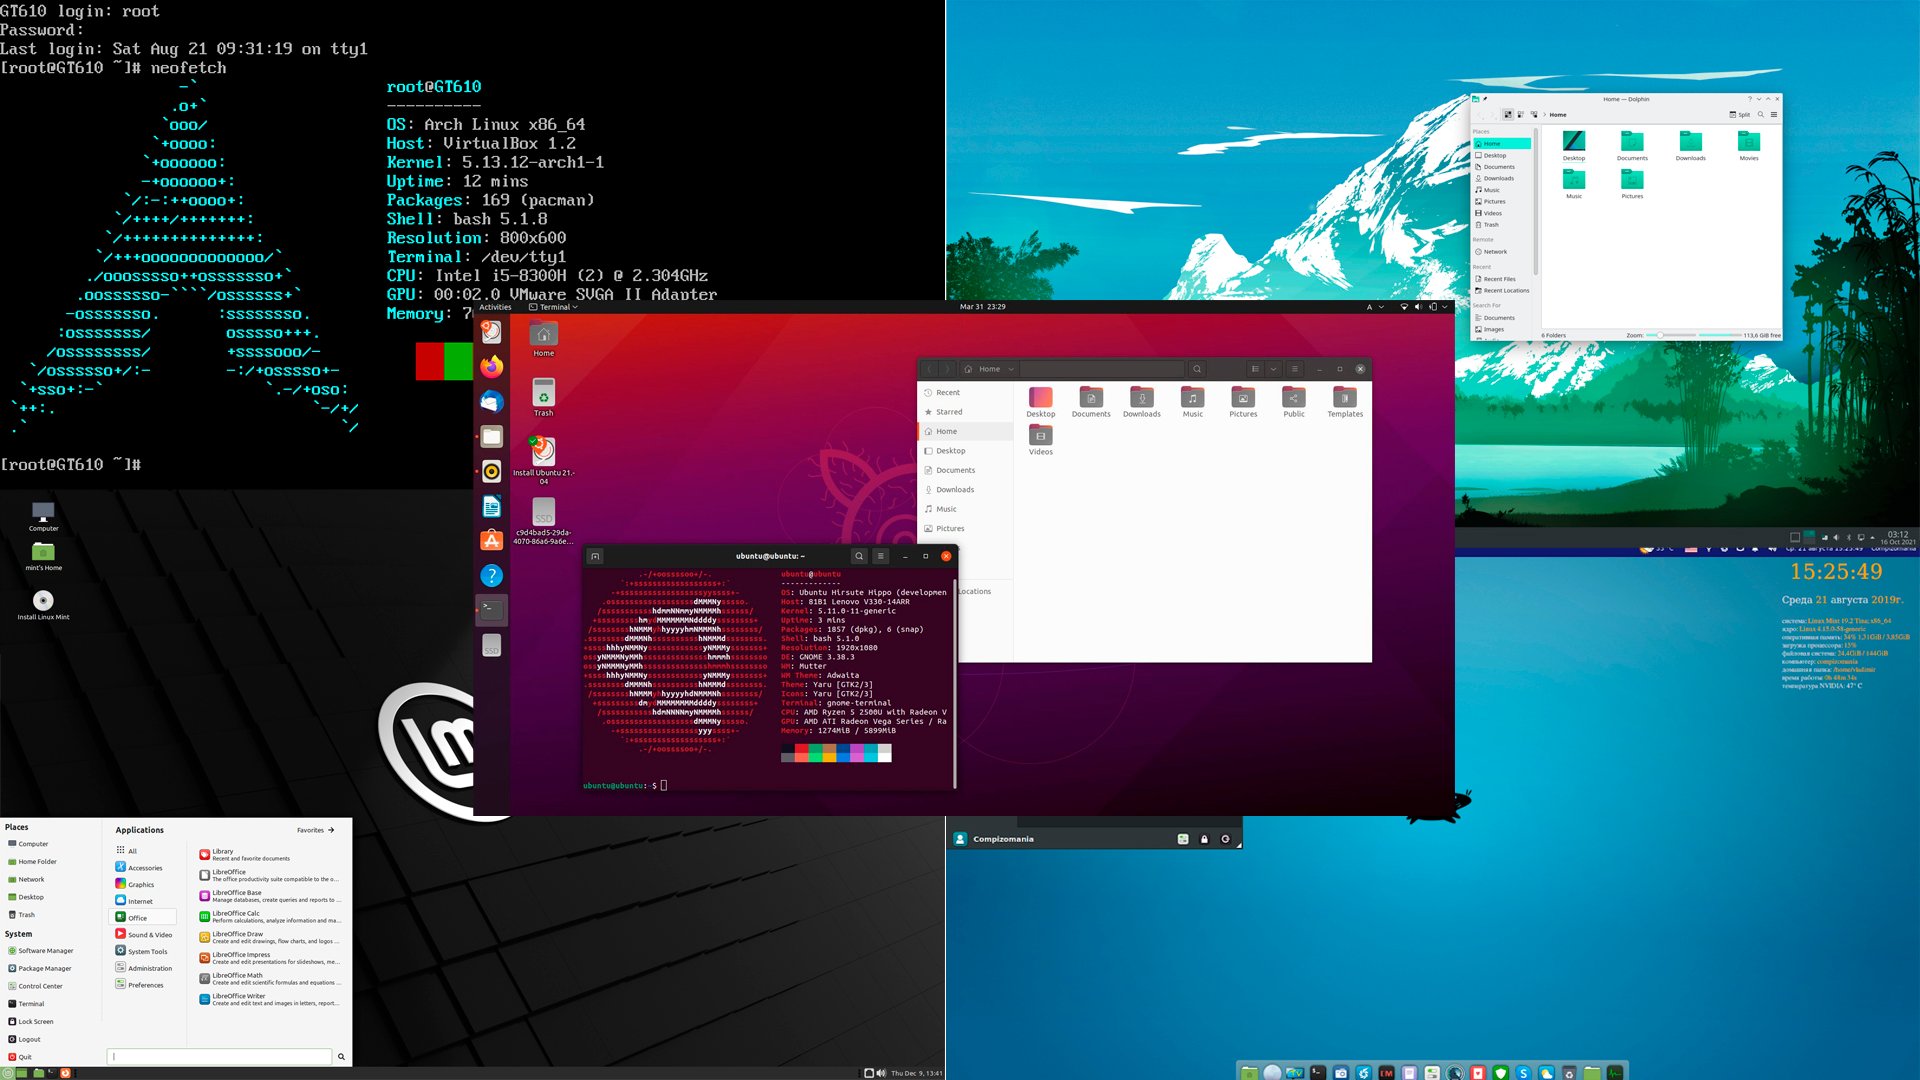
Task: Open Software Manager in the Mint menu
Action: 40,950
